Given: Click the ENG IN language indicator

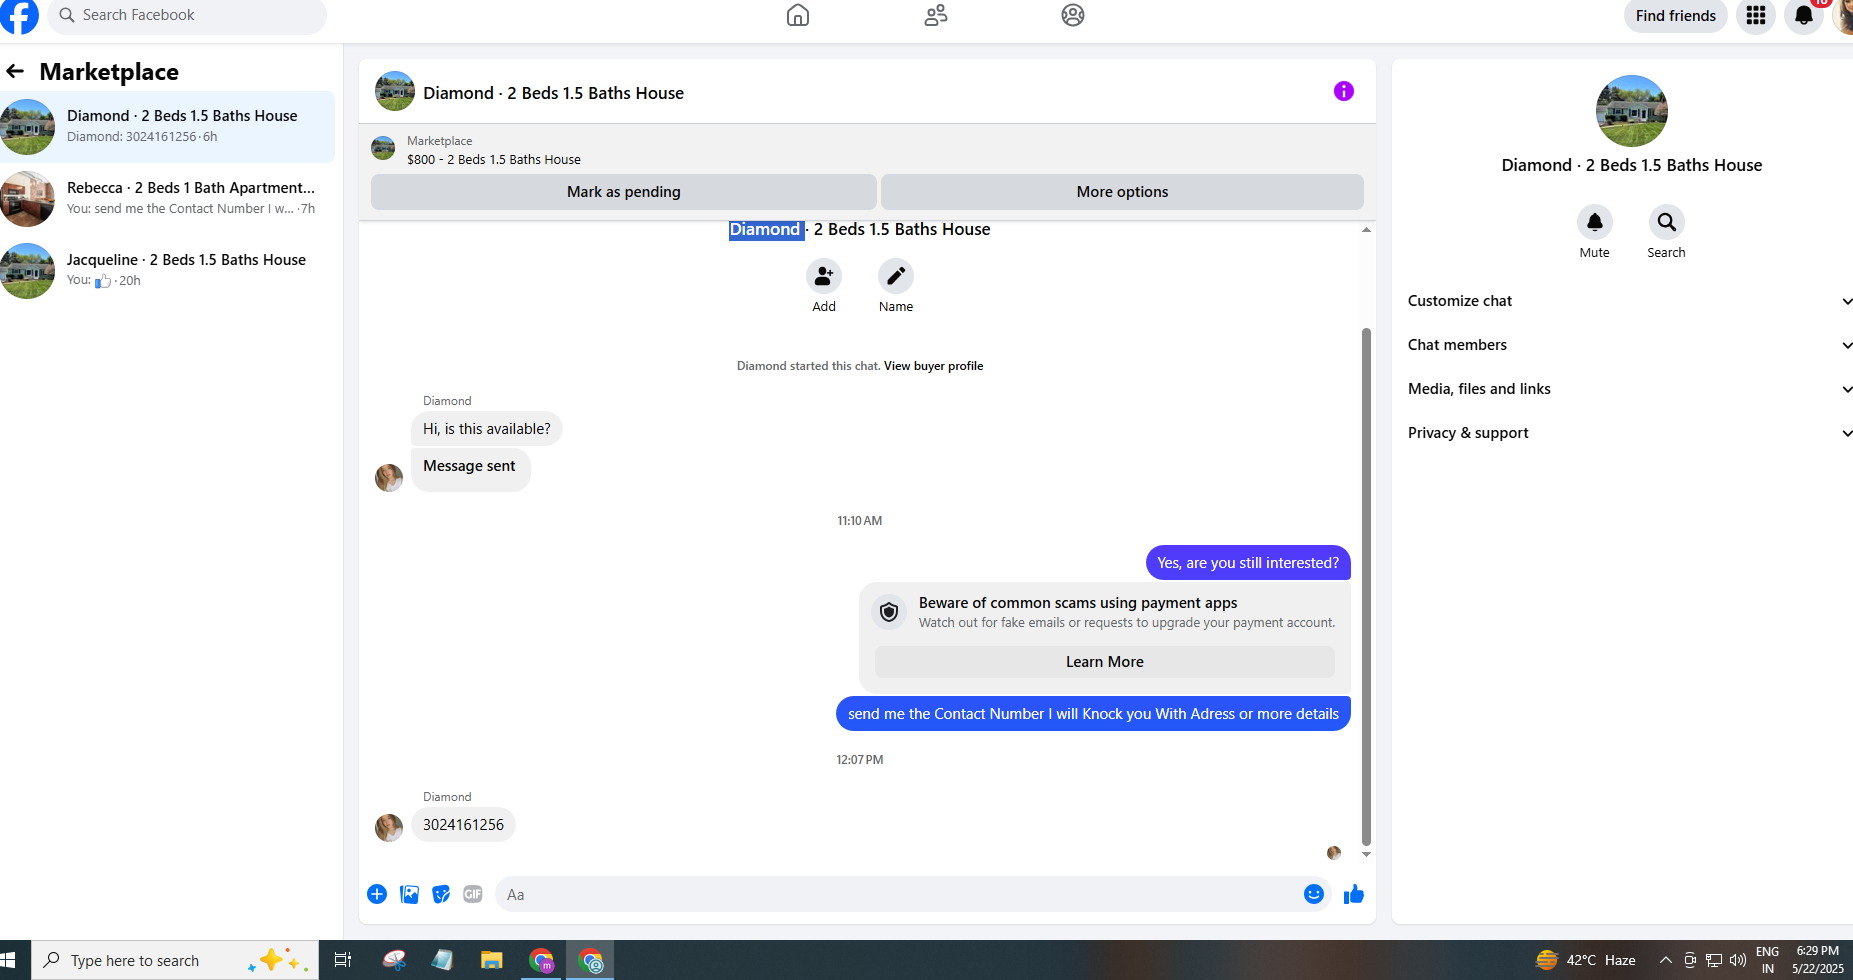Looking at the screenshot, I should tap(1768, 960).
